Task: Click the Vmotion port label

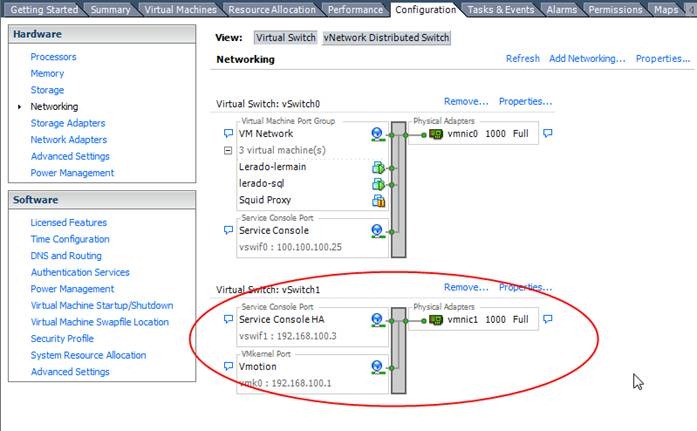Action: 257,367
